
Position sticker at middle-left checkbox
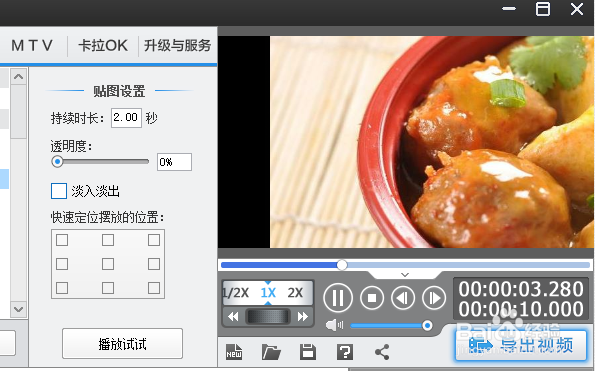[62, 264]
